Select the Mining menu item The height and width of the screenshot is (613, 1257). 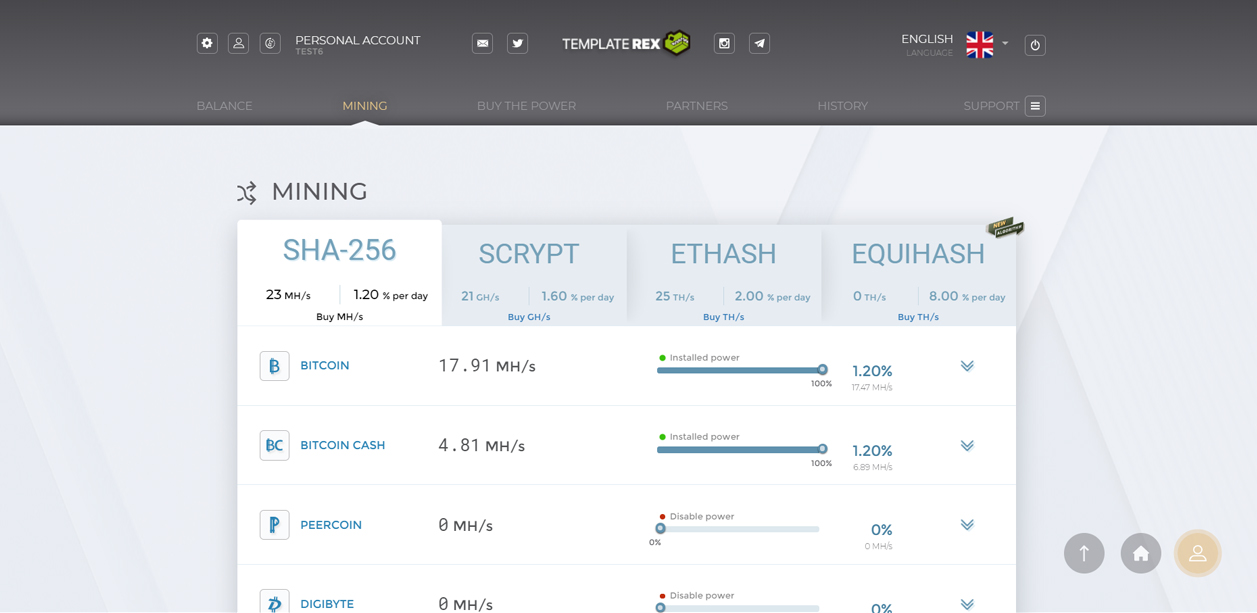[365, 106]
